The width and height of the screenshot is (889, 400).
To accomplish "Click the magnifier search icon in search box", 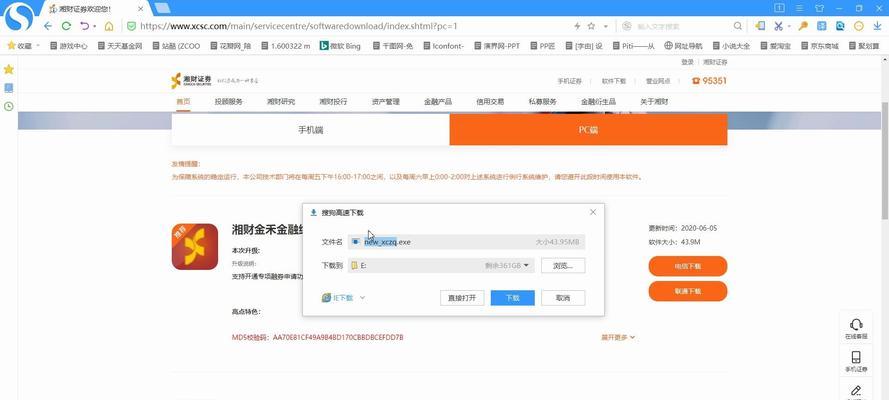I will [738, 26].
